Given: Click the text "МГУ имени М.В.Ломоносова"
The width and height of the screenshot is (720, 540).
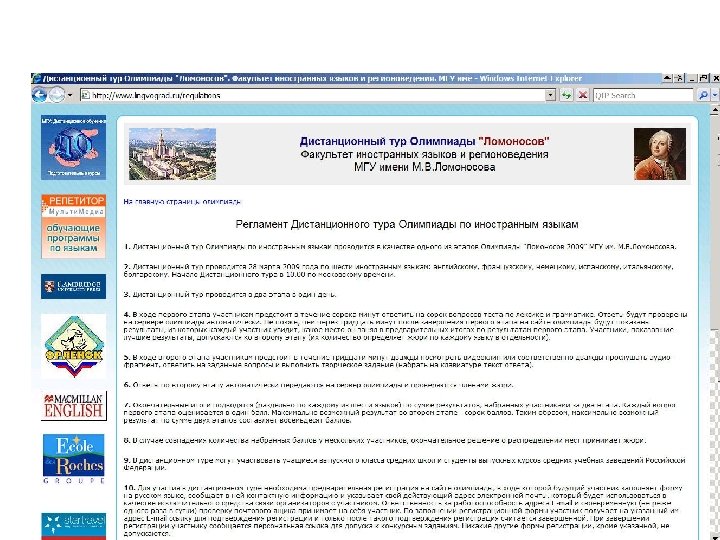Looking at the screenshot, I should coord(424,167).
